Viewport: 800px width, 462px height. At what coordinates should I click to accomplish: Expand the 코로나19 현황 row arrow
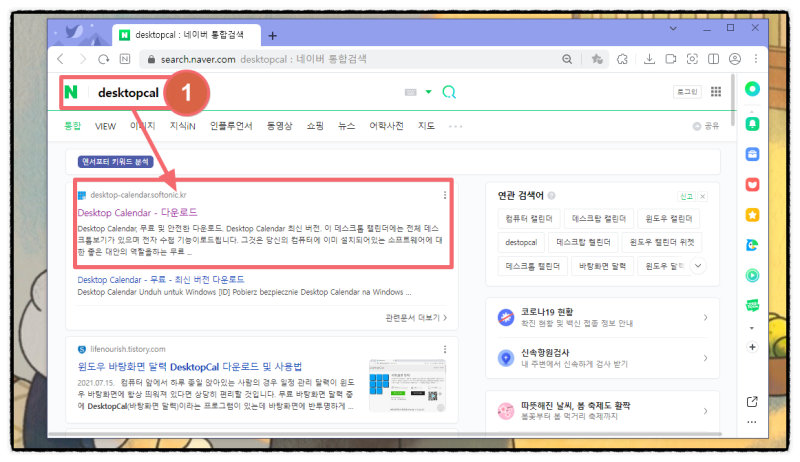(x=706, y=318)
